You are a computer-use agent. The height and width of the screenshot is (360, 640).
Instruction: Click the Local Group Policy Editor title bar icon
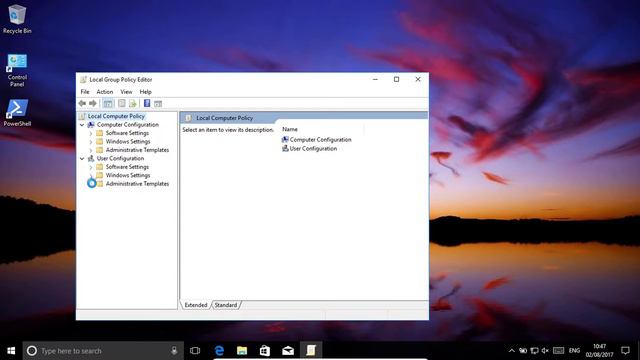[83, 80]
